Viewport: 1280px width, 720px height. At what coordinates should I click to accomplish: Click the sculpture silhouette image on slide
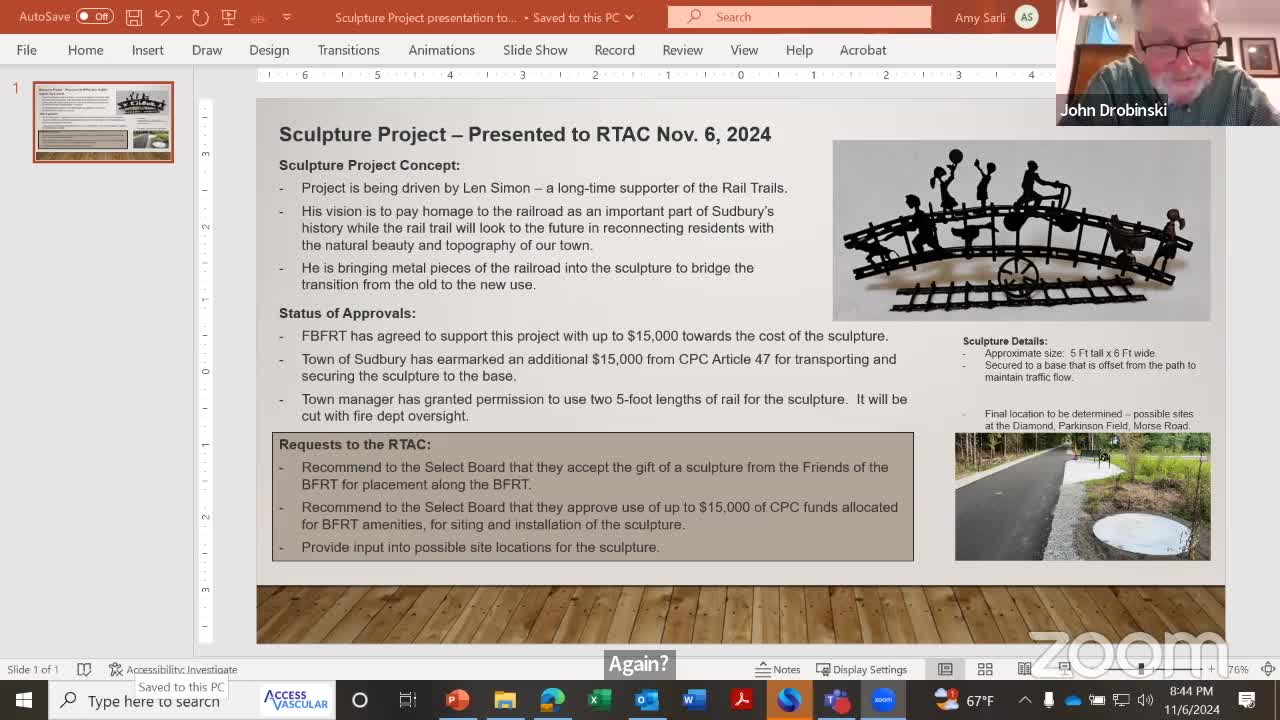pos(1021,230)
